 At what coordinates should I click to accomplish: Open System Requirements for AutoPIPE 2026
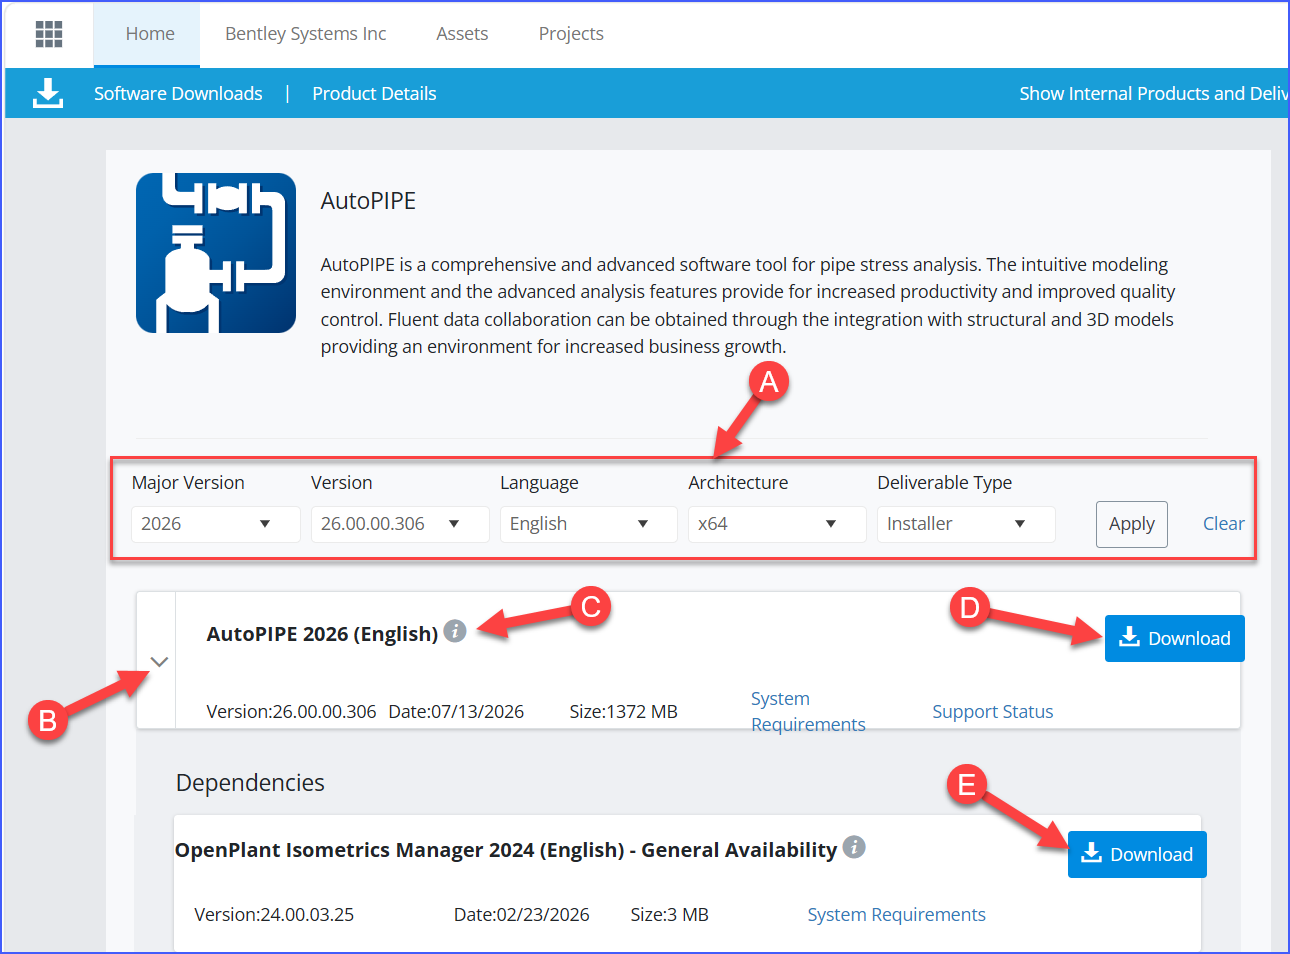808,711
